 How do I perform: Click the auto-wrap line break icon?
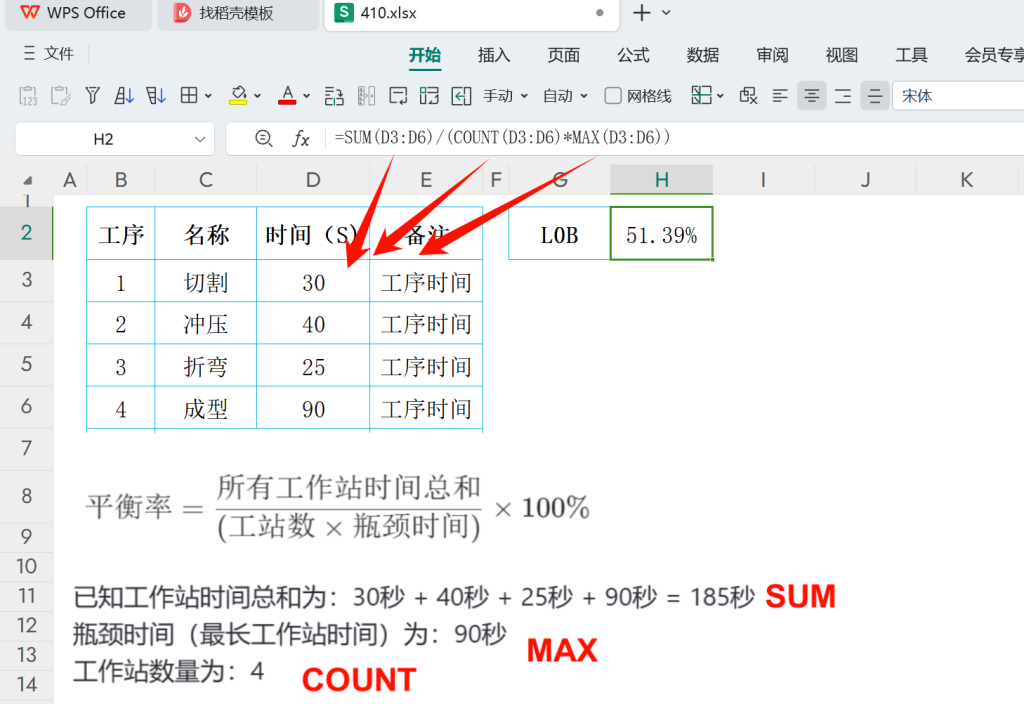(398, 96)
